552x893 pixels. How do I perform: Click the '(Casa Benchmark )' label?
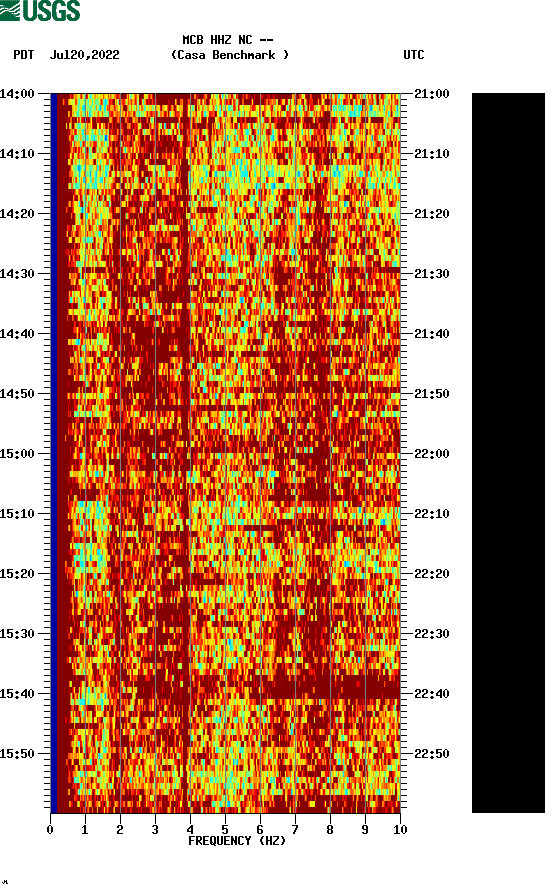(x=230, y=55)
